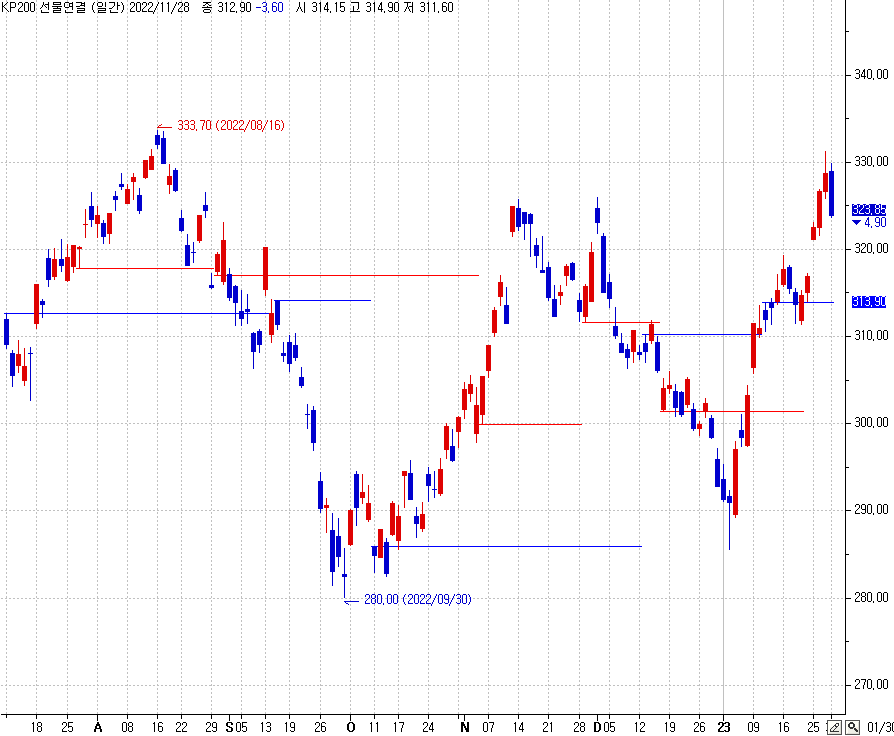Click the blue current price tag 323.85

(x=868, y=209)
